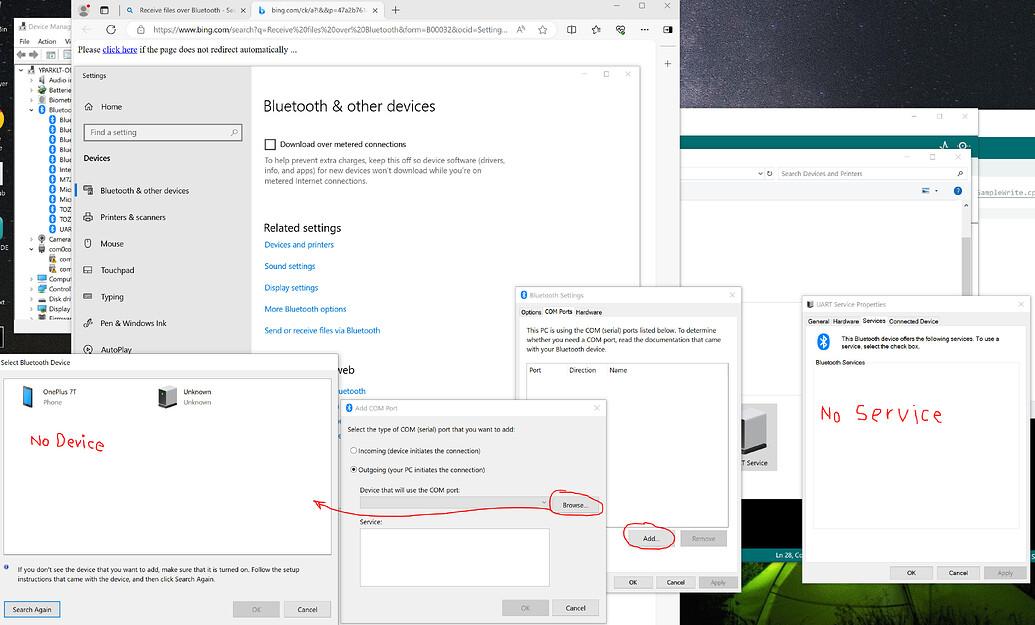The width and height of the screenshot is (1035, 625).
Task: Click the 'click here' redirect link
Action: pos(119,49)
